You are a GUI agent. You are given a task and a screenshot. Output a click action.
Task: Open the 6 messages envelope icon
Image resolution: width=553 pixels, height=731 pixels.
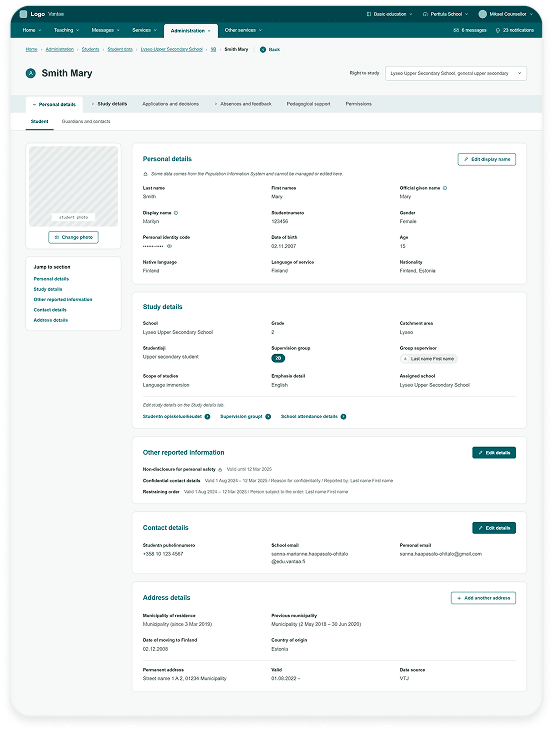tap(456, 30)
